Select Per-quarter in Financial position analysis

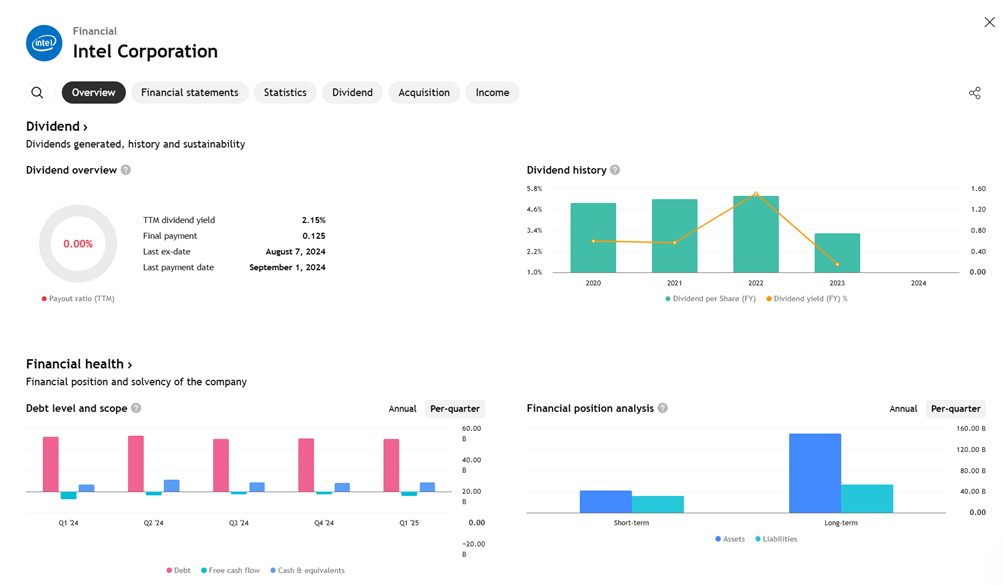point(956,409)
